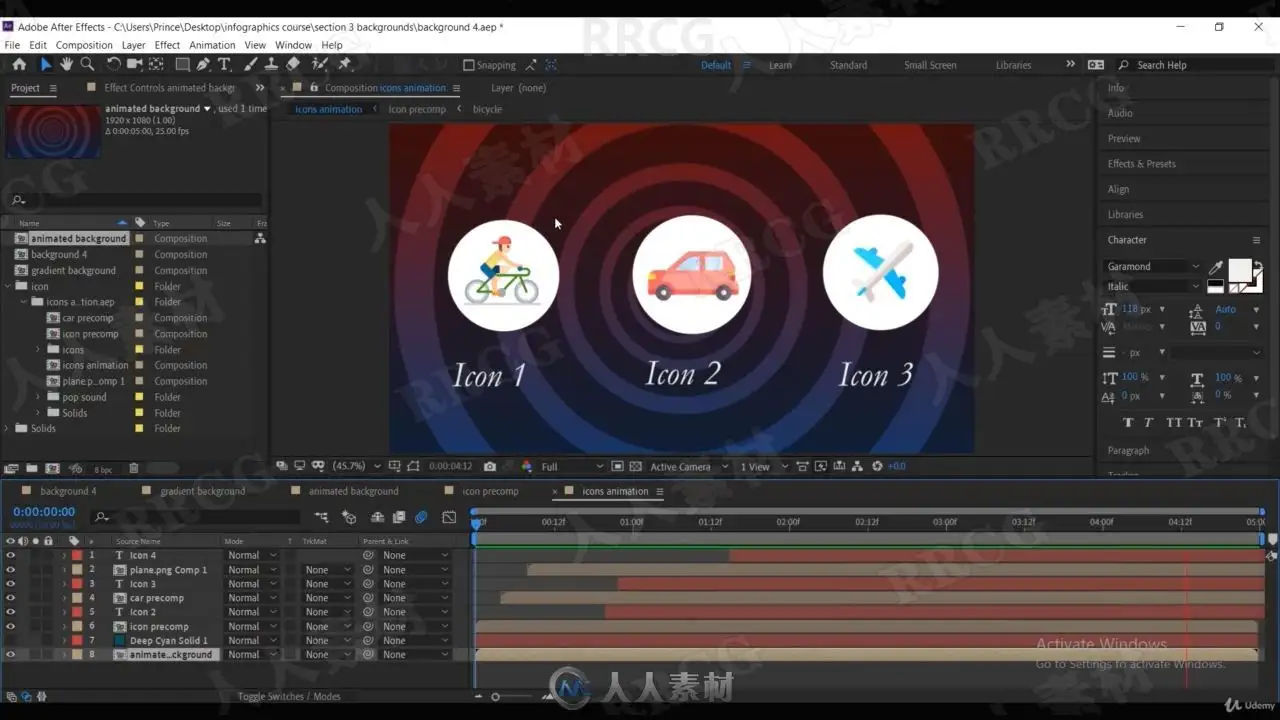The image size is (1280, 720).
Task: Select the Selection arrow tool
Action: (x=45, y=64)
